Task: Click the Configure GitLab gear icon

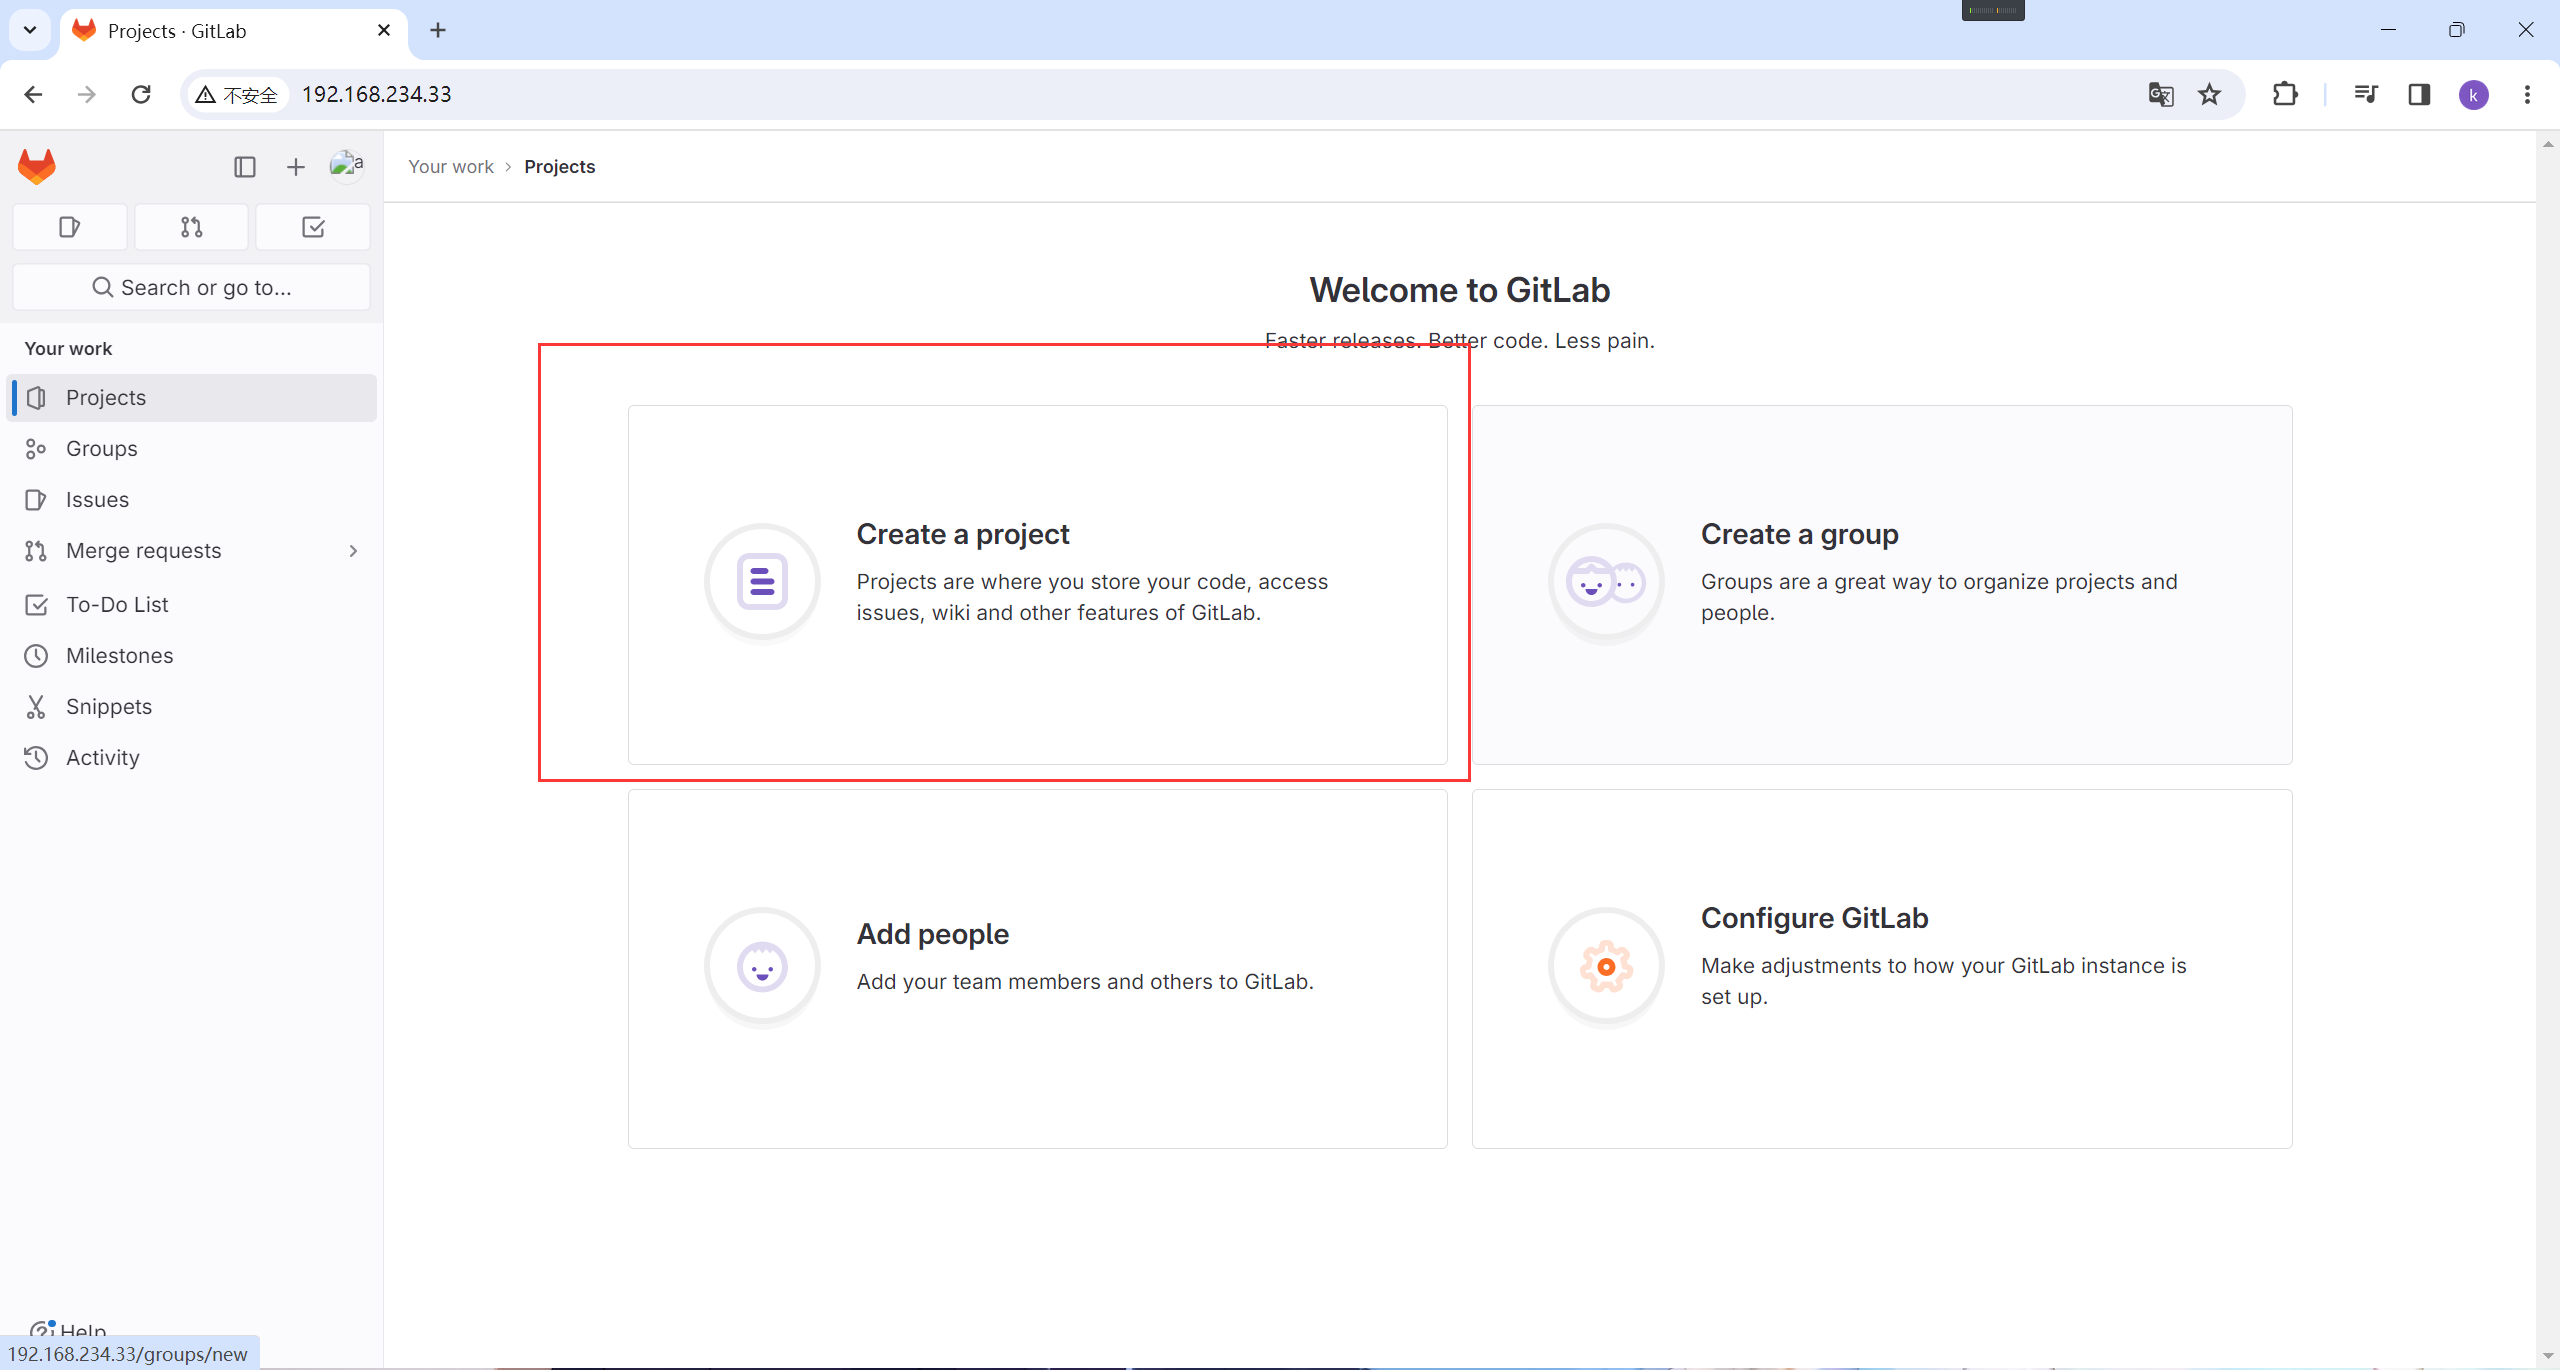Action: [1607, 966]
